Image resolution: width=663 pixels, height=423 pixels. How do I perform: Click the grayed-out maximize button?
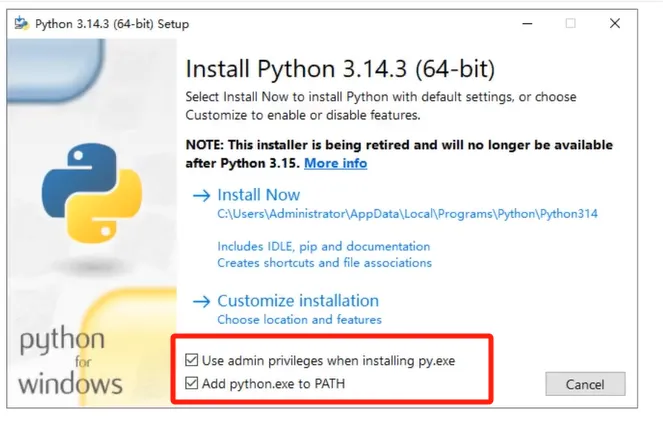tap(571, 23)
